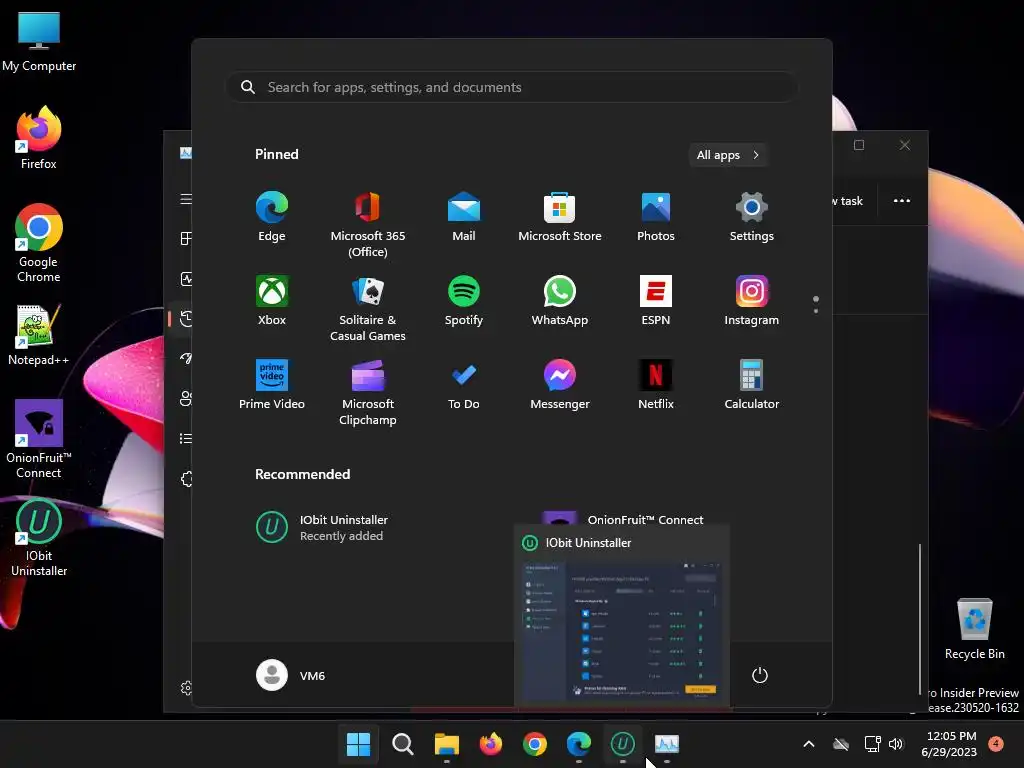1024x768 pixels.
Task: Open recommended OnionFruit Connect entry
Action: click(645, 519)
